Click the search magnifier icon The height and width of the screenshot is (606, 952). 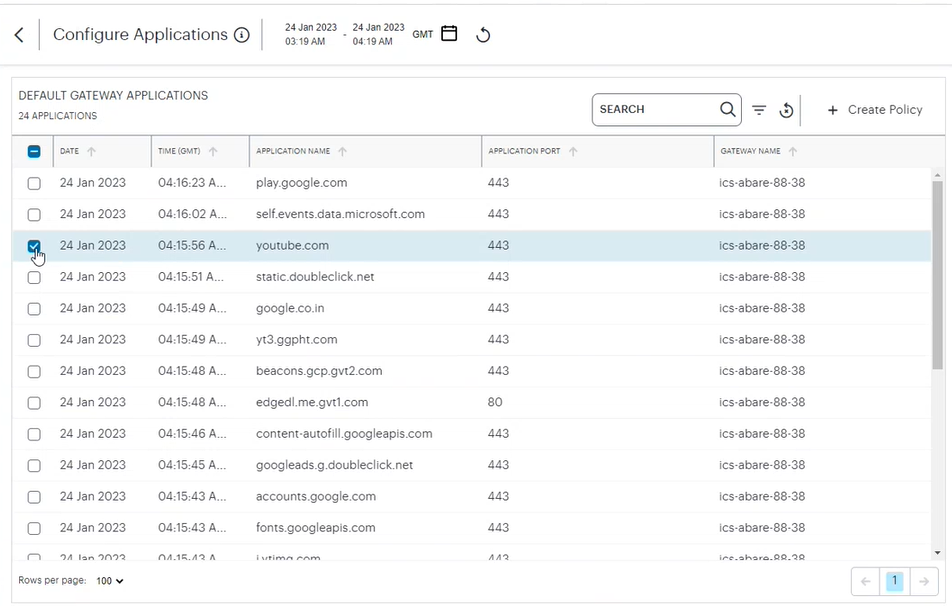click(727, 109)
